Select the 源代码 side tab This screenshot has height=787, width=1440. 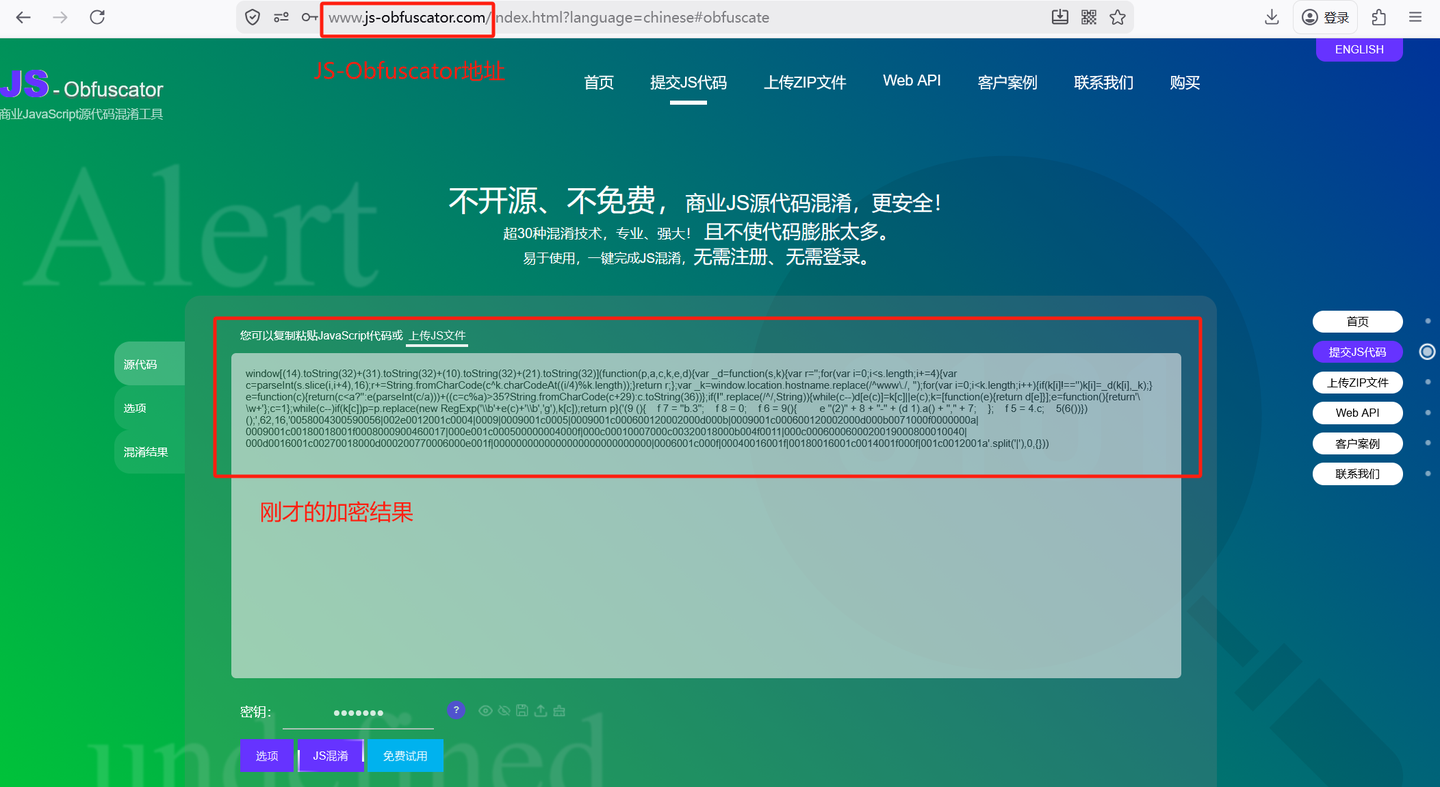point(150,364)
